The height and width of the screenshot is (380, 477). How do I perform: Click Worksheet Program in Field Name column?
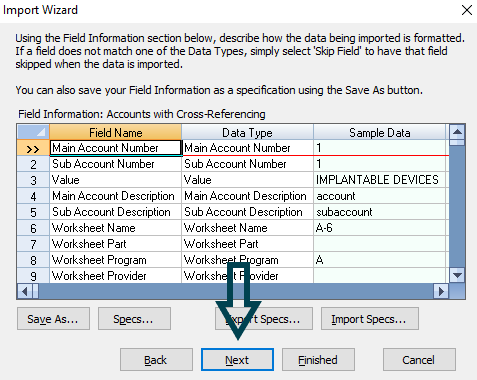(115, 260)
